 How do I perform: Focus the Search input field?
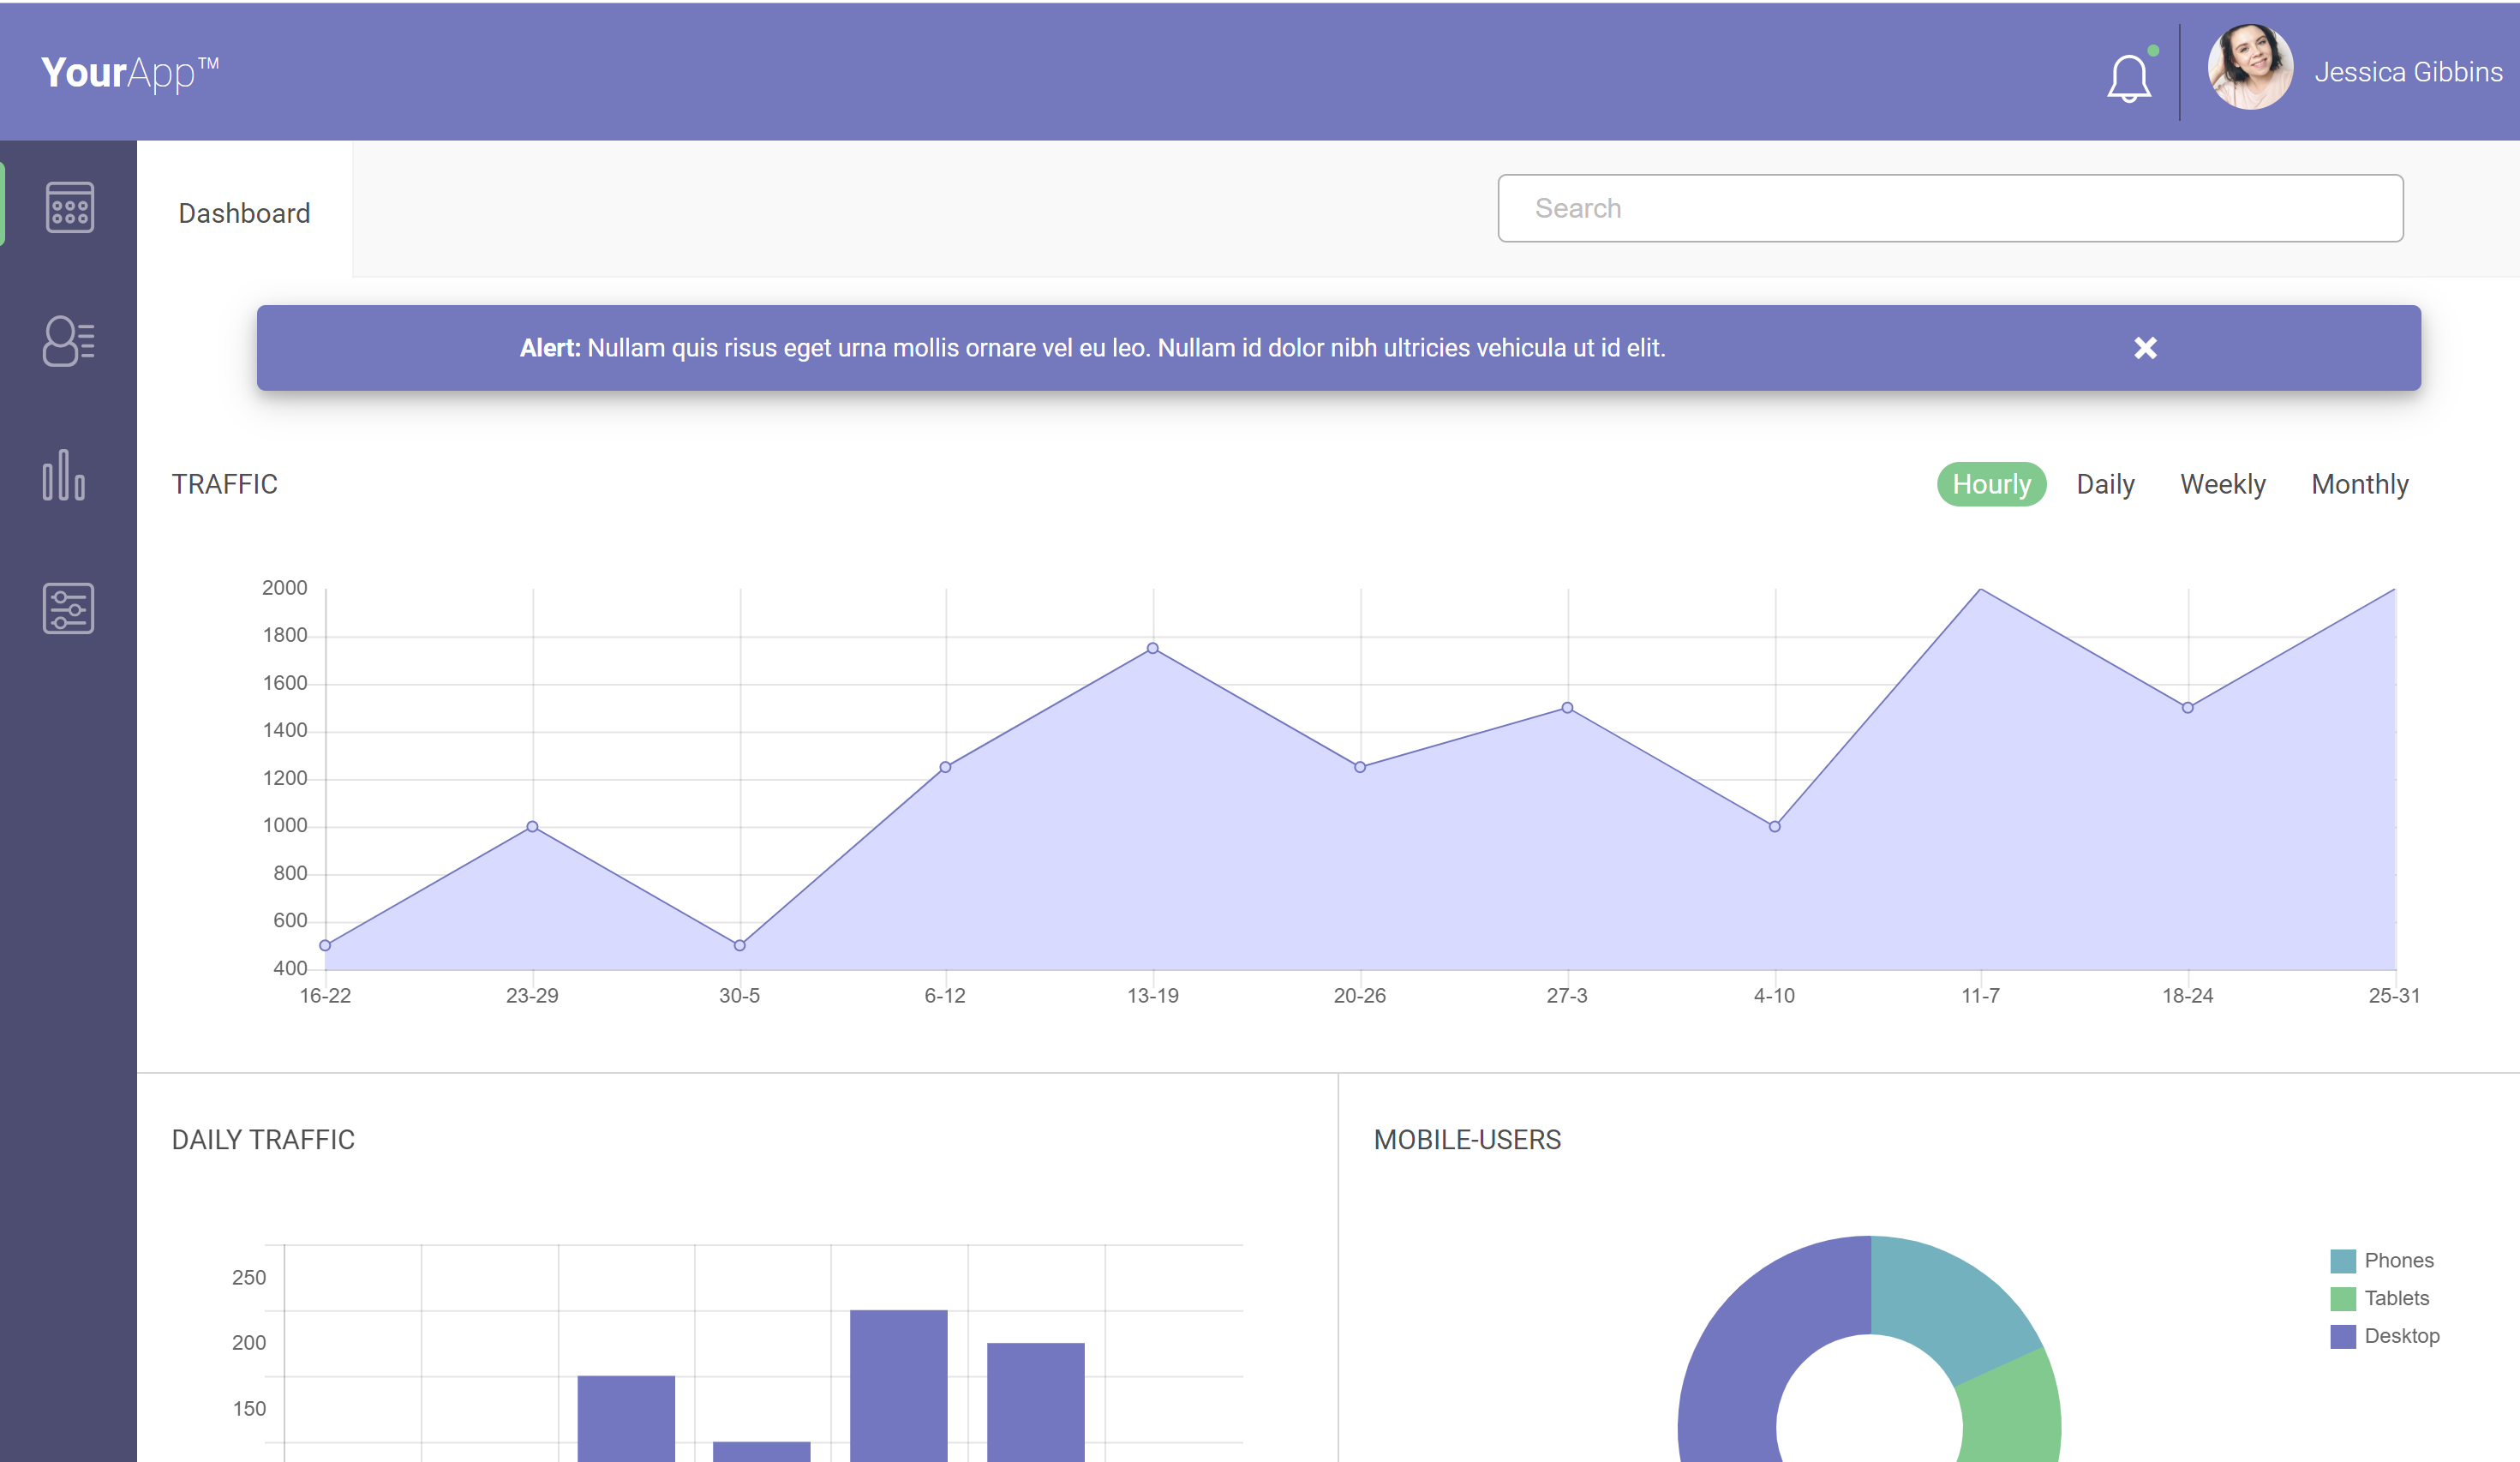click(1950, 208)
